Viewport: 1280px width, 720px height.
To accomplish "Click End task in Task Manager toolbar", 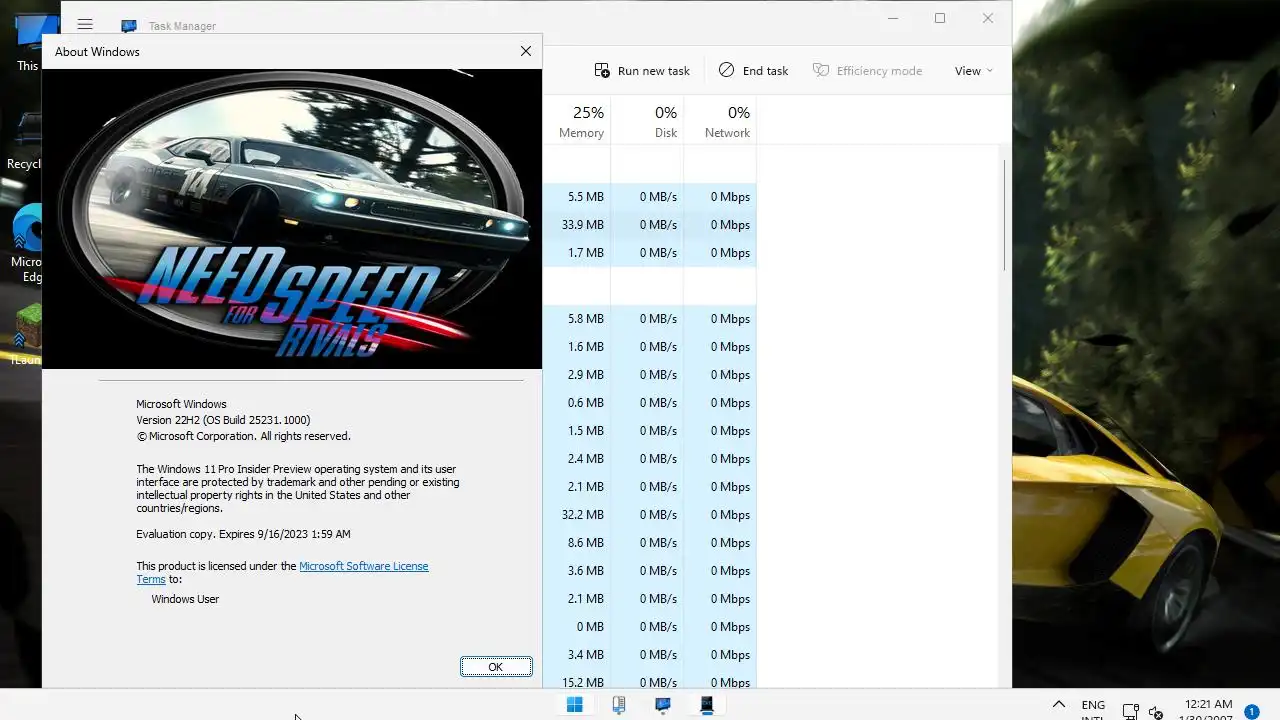I will point(754,71).
